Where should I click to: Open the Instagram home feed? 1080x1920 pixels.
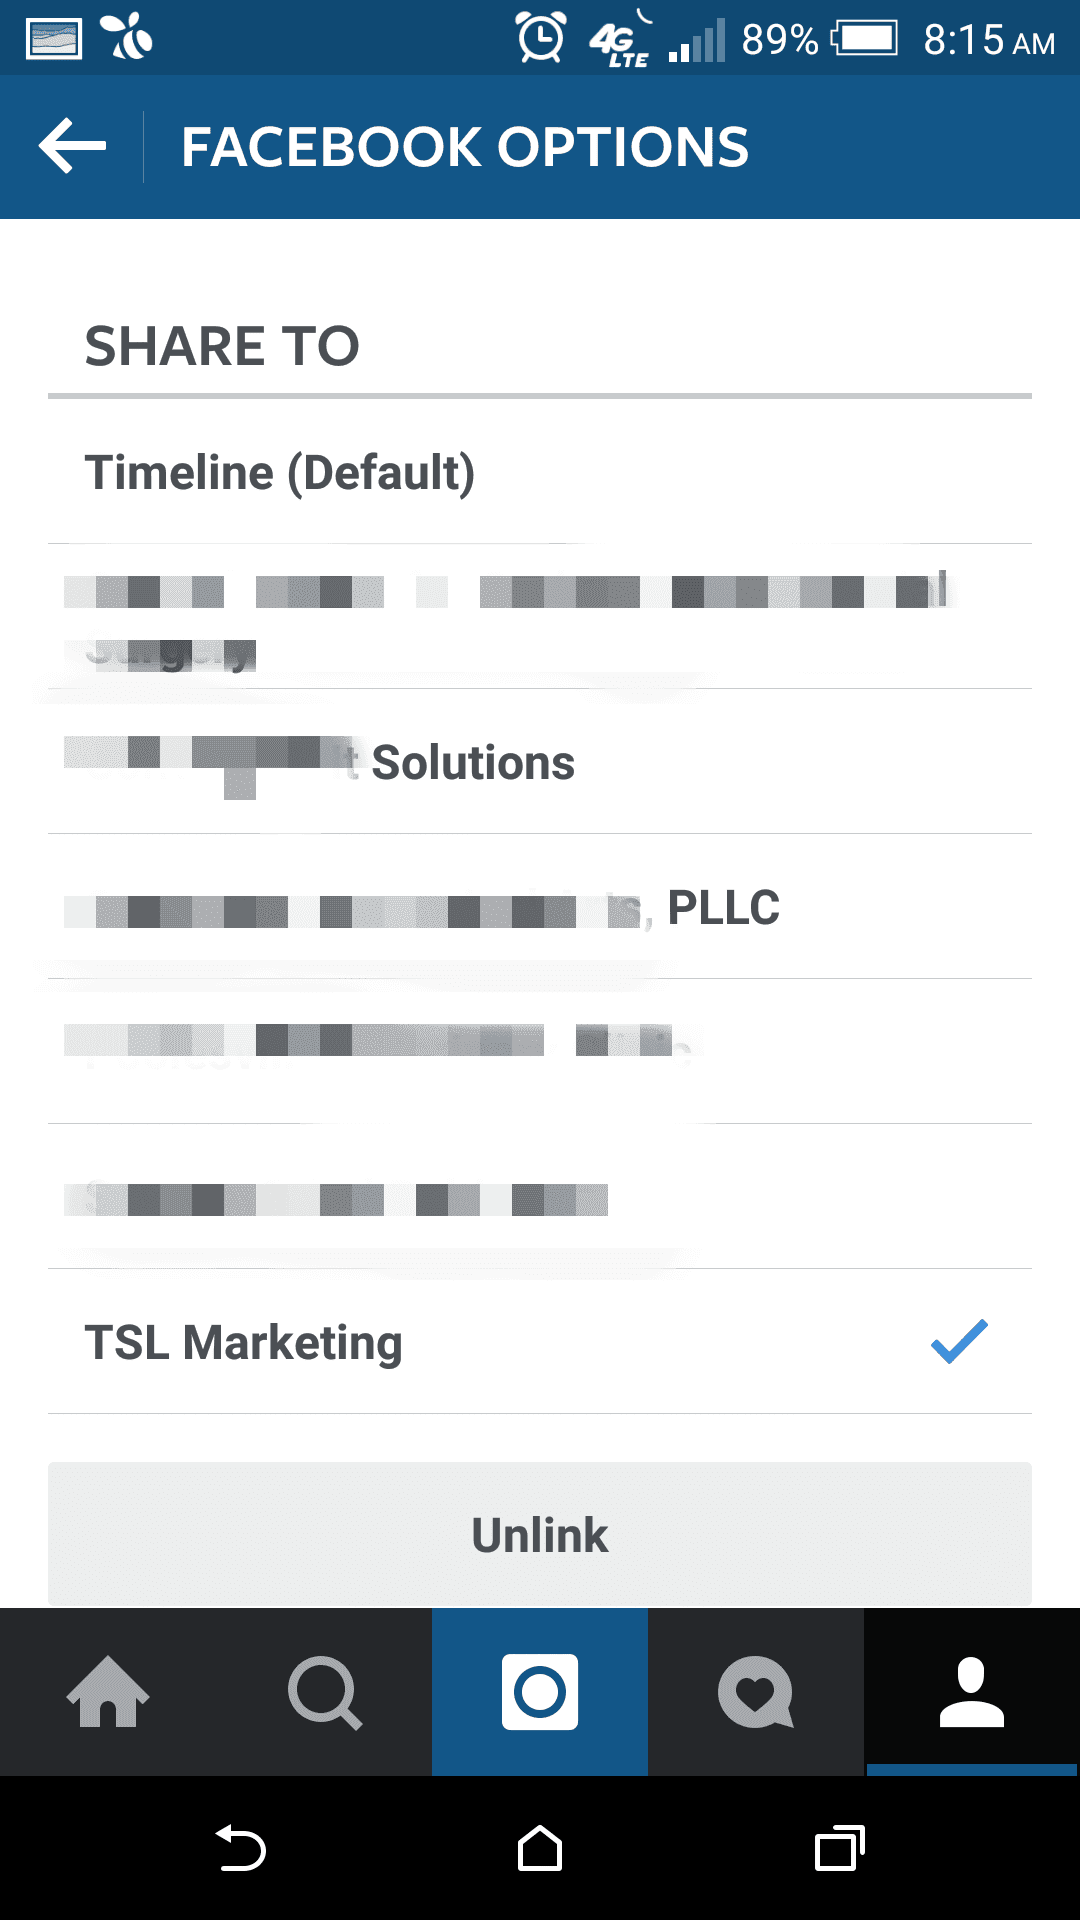108,1692
